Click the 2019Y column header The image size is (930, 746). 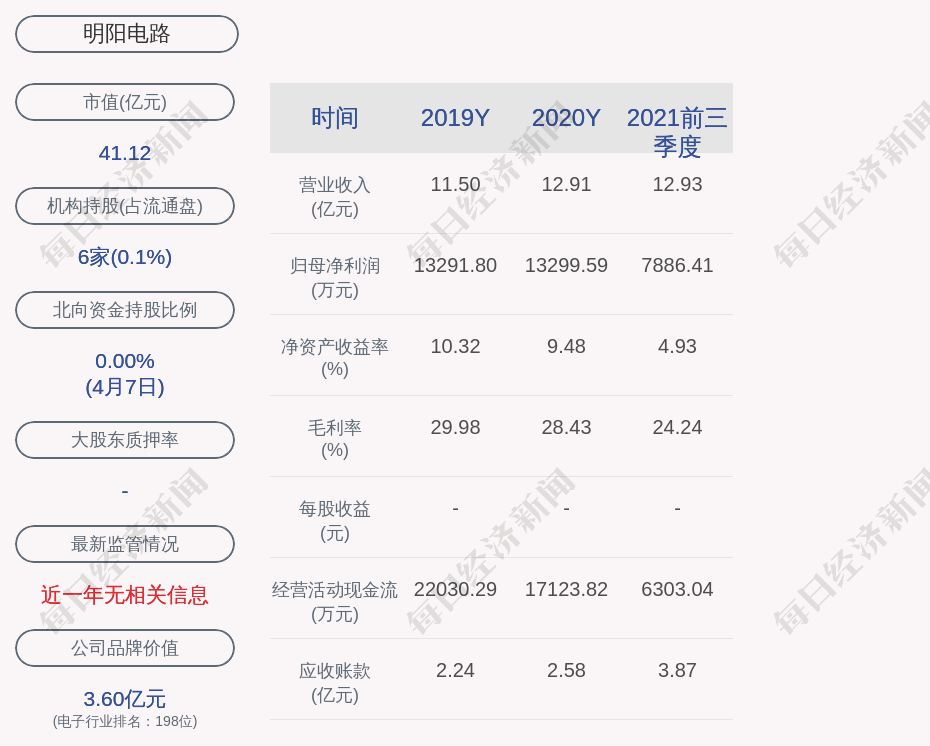[455, 117]
